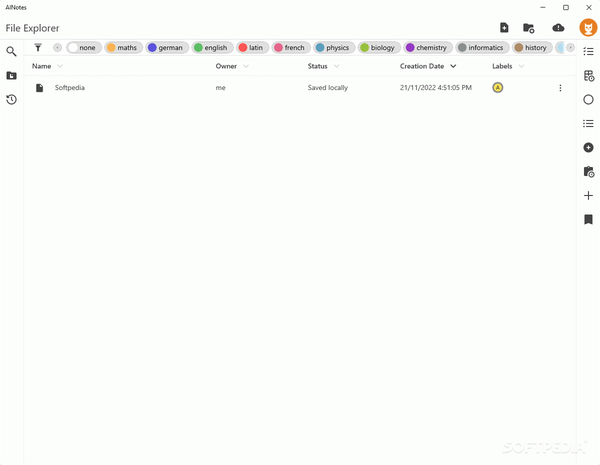Image resolution: width=600 pixels, height=465 pixels.
Task: Close the AINotes window
Action: (x=589, y=7)
